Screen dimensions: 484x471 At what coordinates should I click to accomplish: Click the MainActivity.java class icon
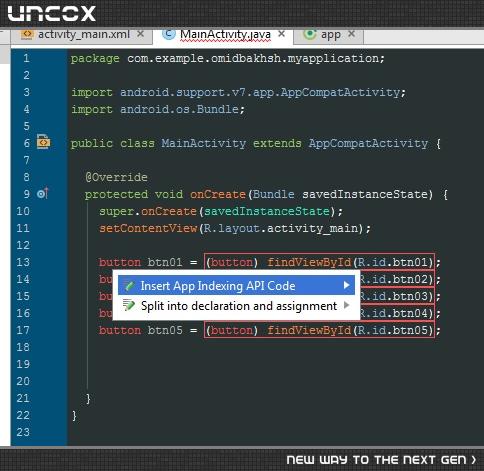(x=169, y=34)
